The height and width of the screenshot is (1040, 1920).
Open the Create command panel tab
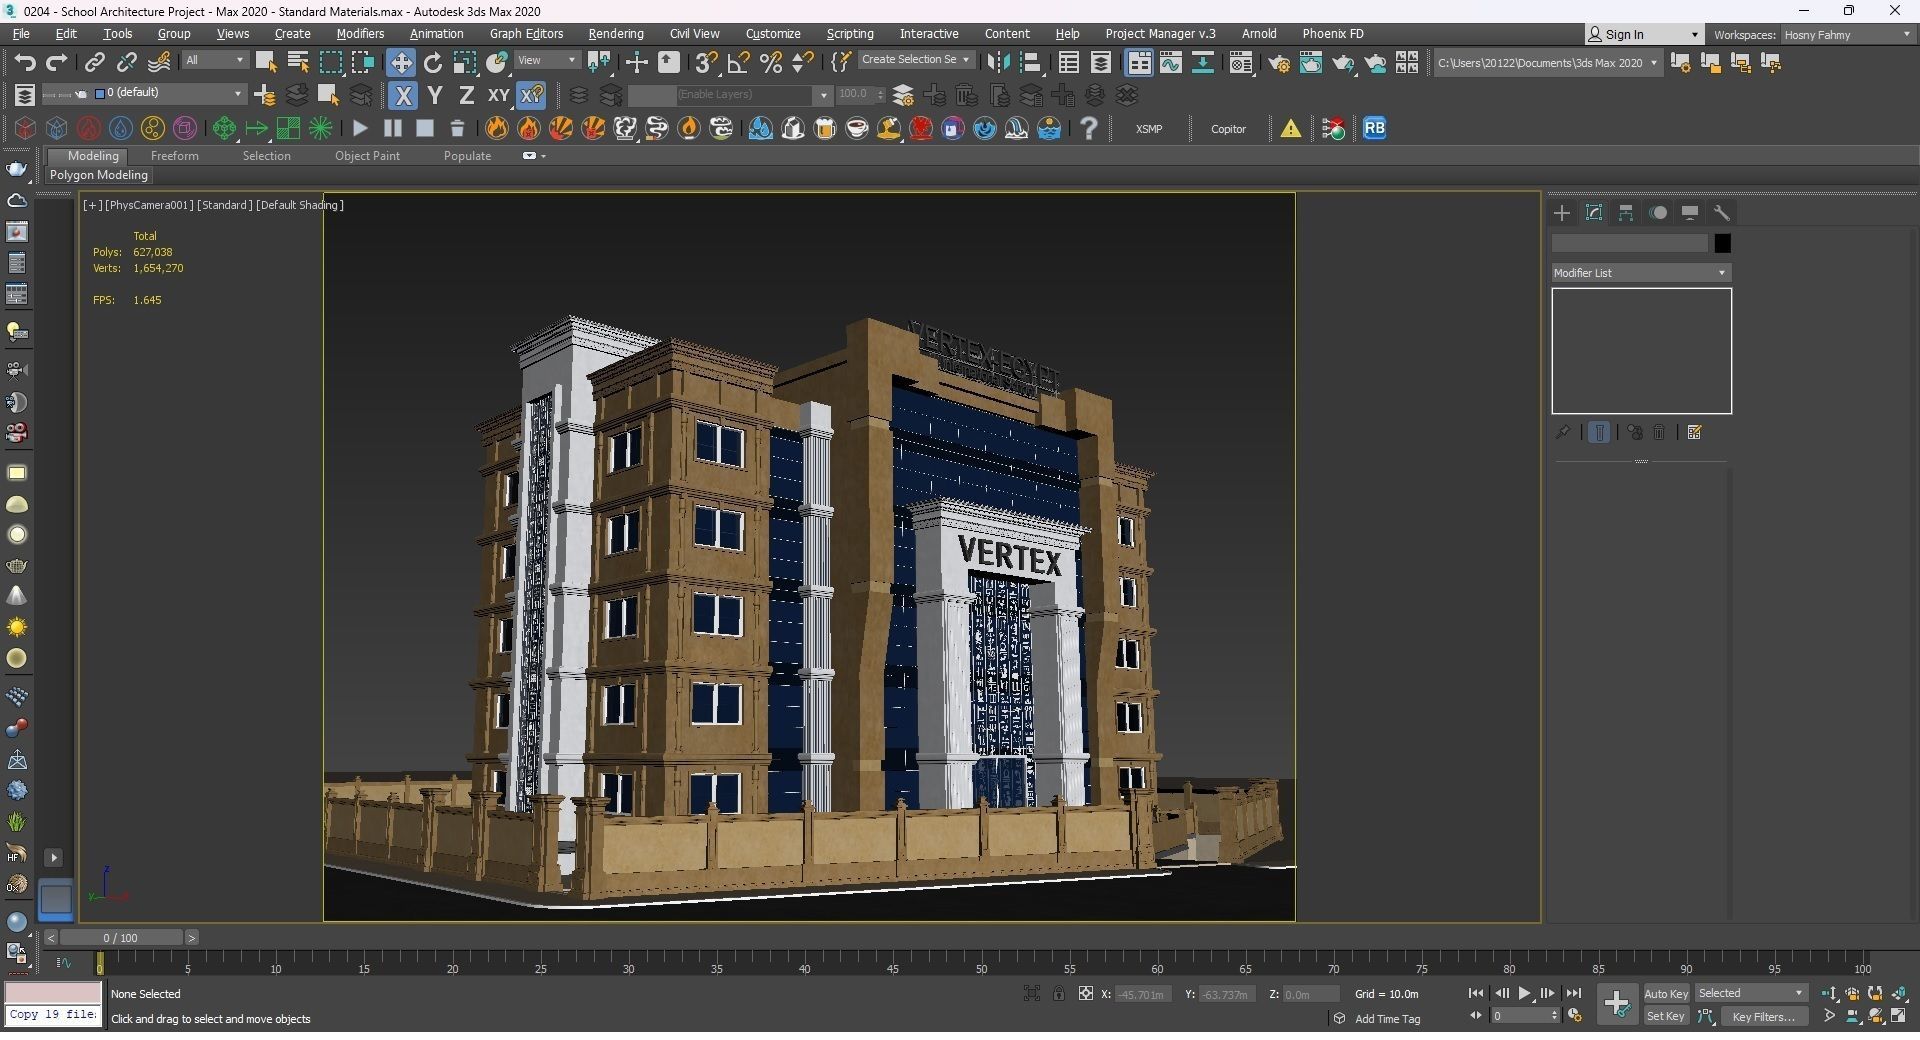(x=1562, y=213)
